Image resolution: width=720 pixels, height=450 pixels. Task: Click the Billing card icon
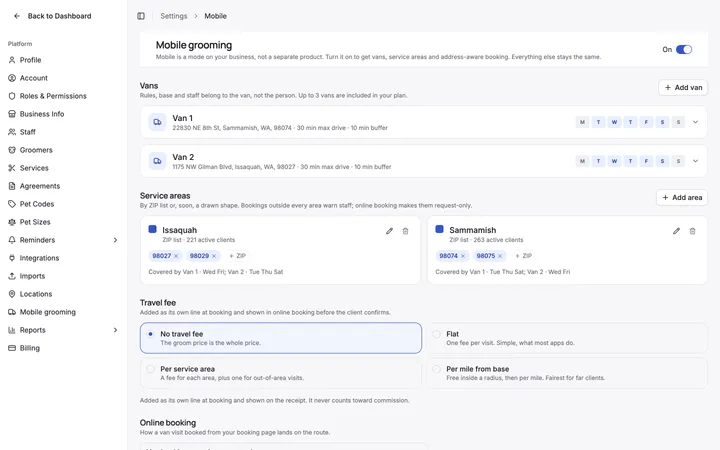click(12, 348)
